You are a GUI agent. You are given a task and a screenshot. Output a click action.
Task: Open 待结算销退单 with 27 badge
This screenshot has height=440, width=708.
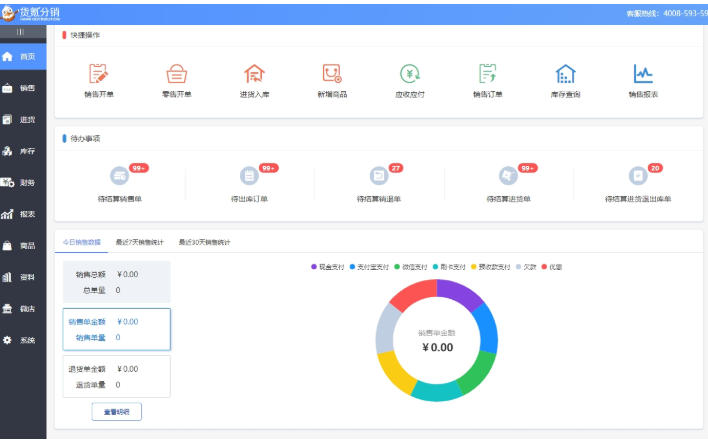tap(379, 177)
